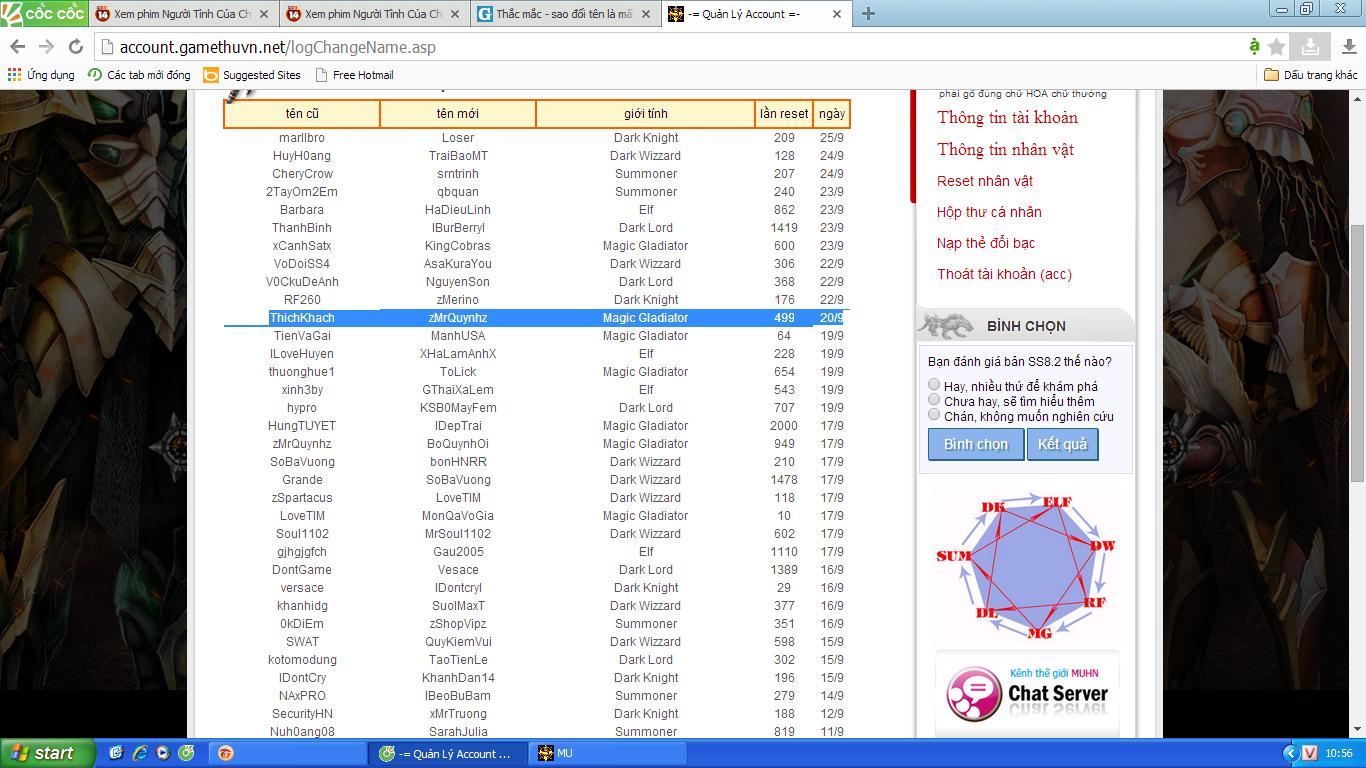
Task: Click the marllbro old name cell
Action: [x=302, y=138]
